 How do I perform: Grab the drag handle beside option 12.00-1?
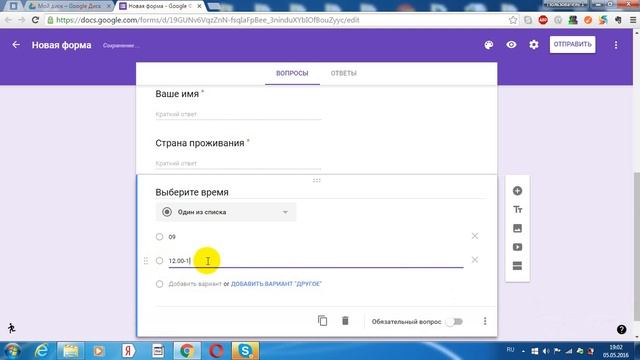[146, 260]
